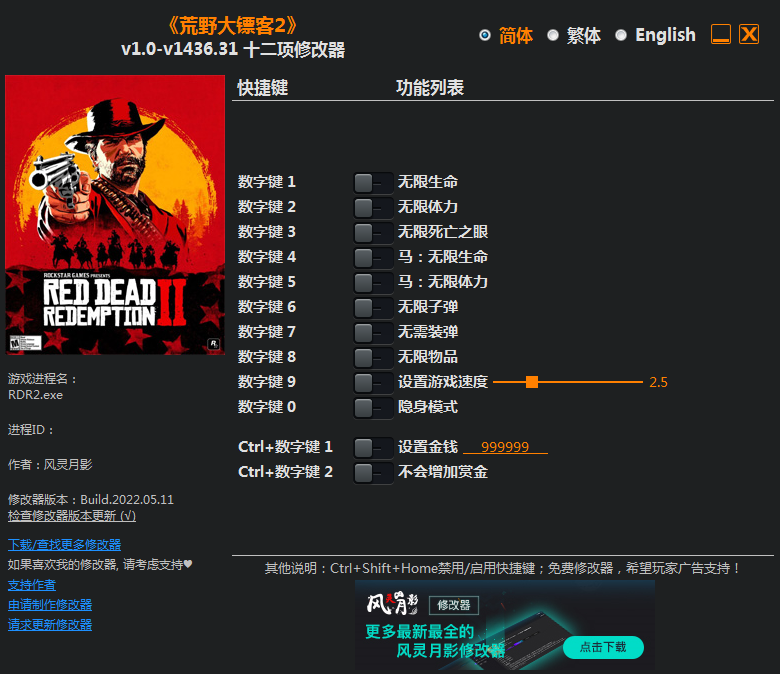The image size is (780, 674).
Task: Click 功能列表 column header
Action: 430,88
